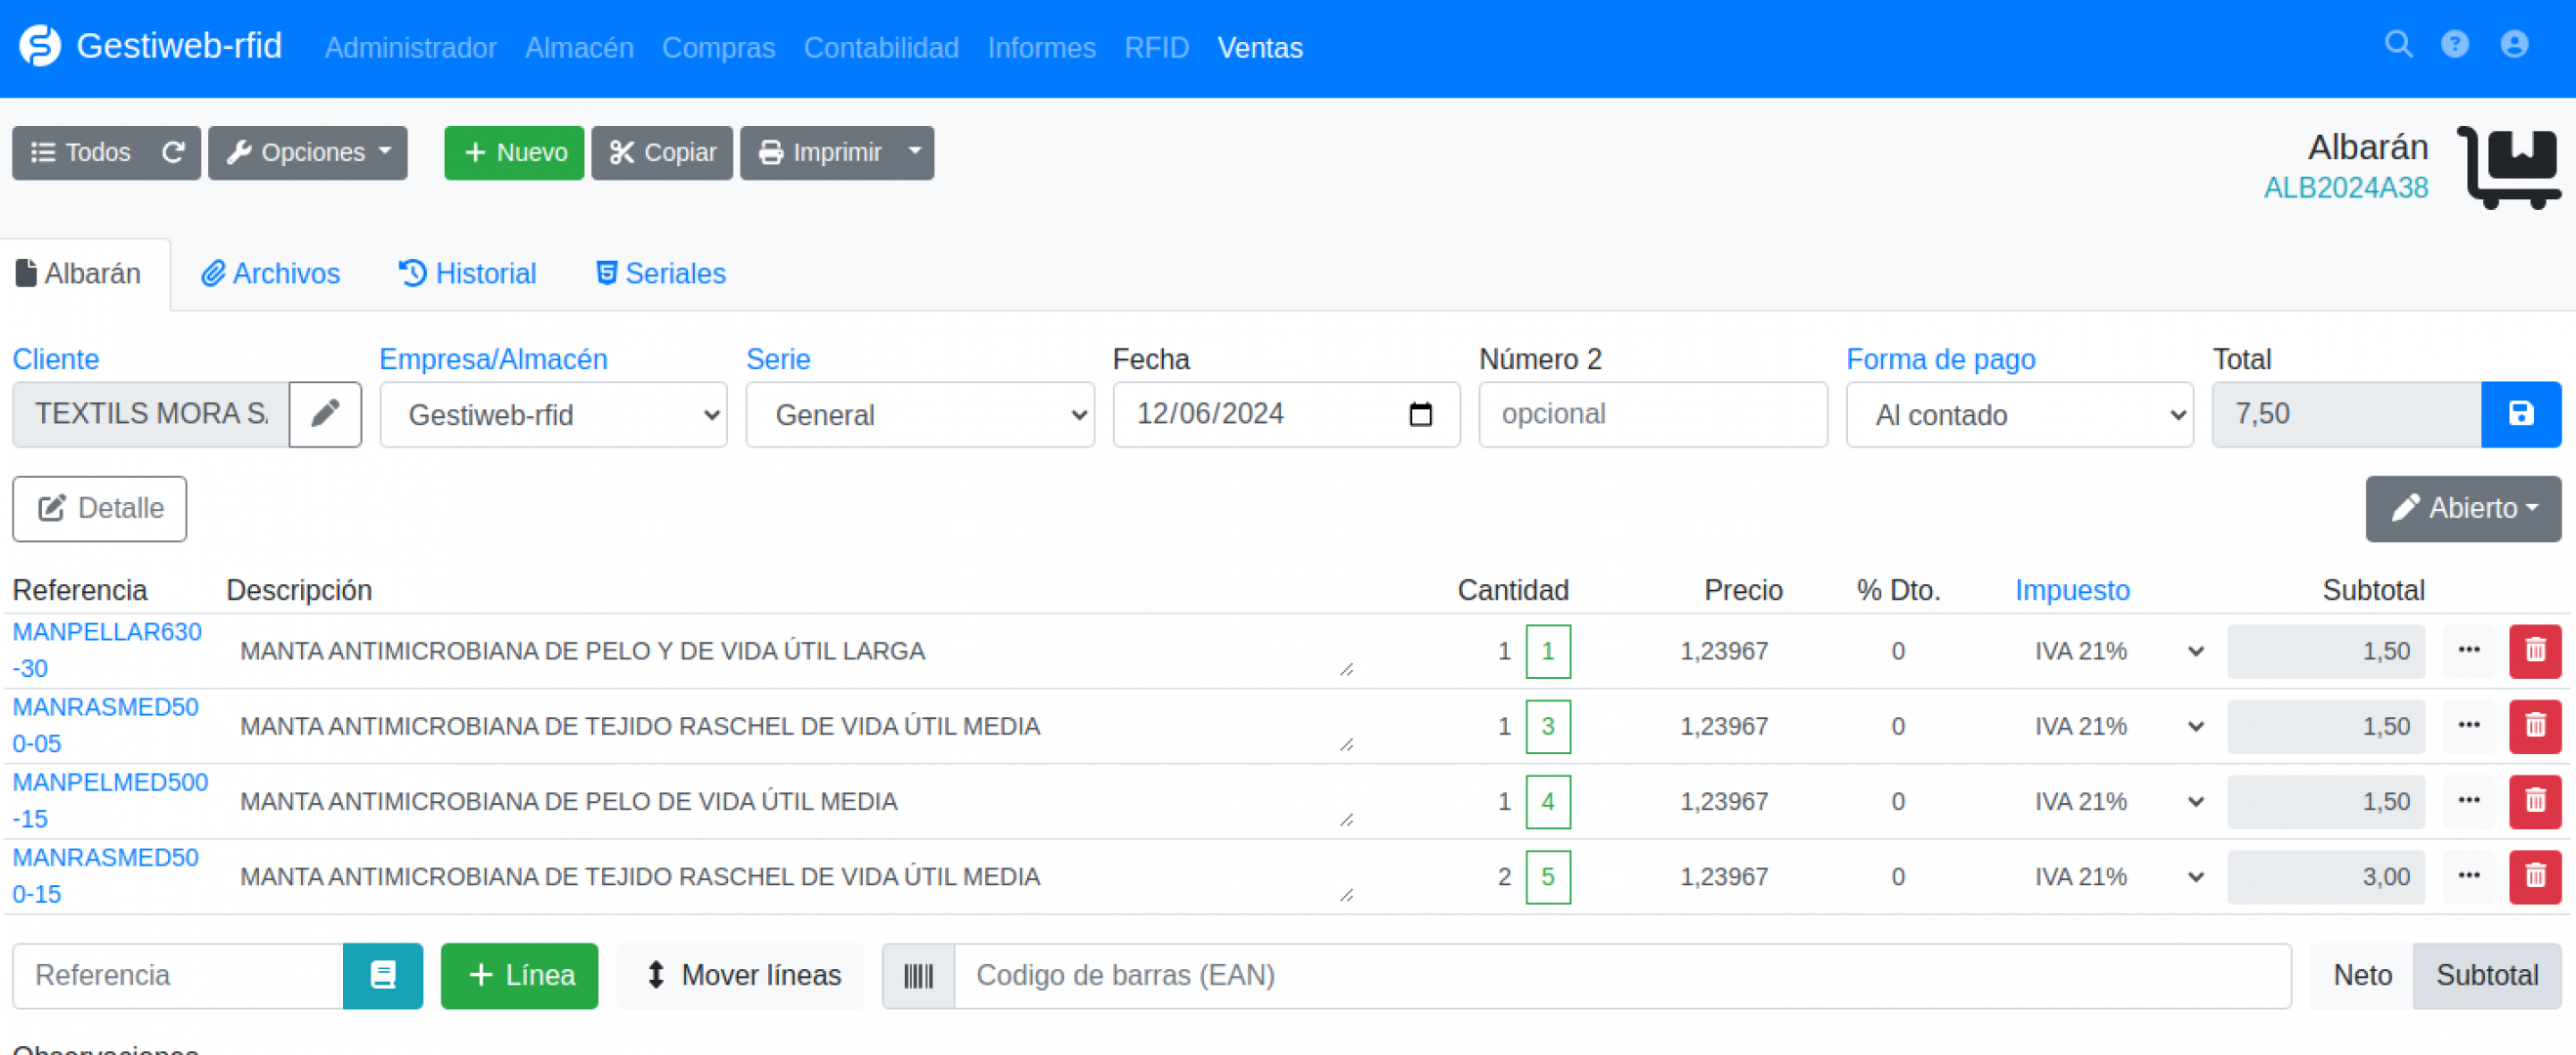Image resolution: width=2576 pixels, height=1055 pixels.
Task: Reload with the refresh arrow button
Action: [x=173, y=153]
